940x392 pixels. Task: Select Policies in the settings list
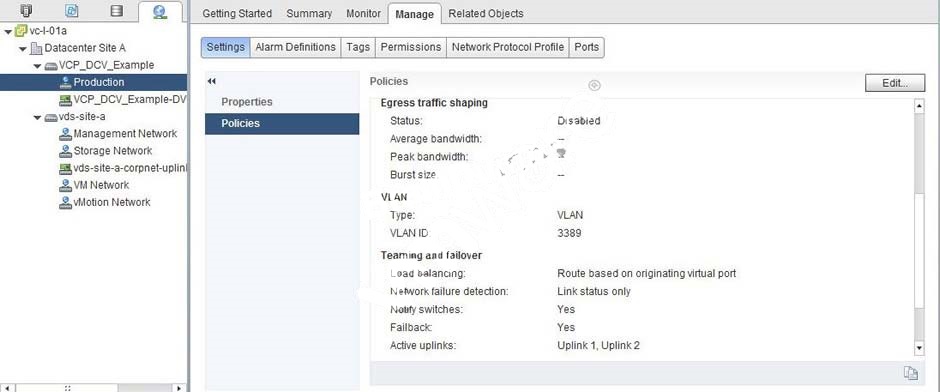282,123
